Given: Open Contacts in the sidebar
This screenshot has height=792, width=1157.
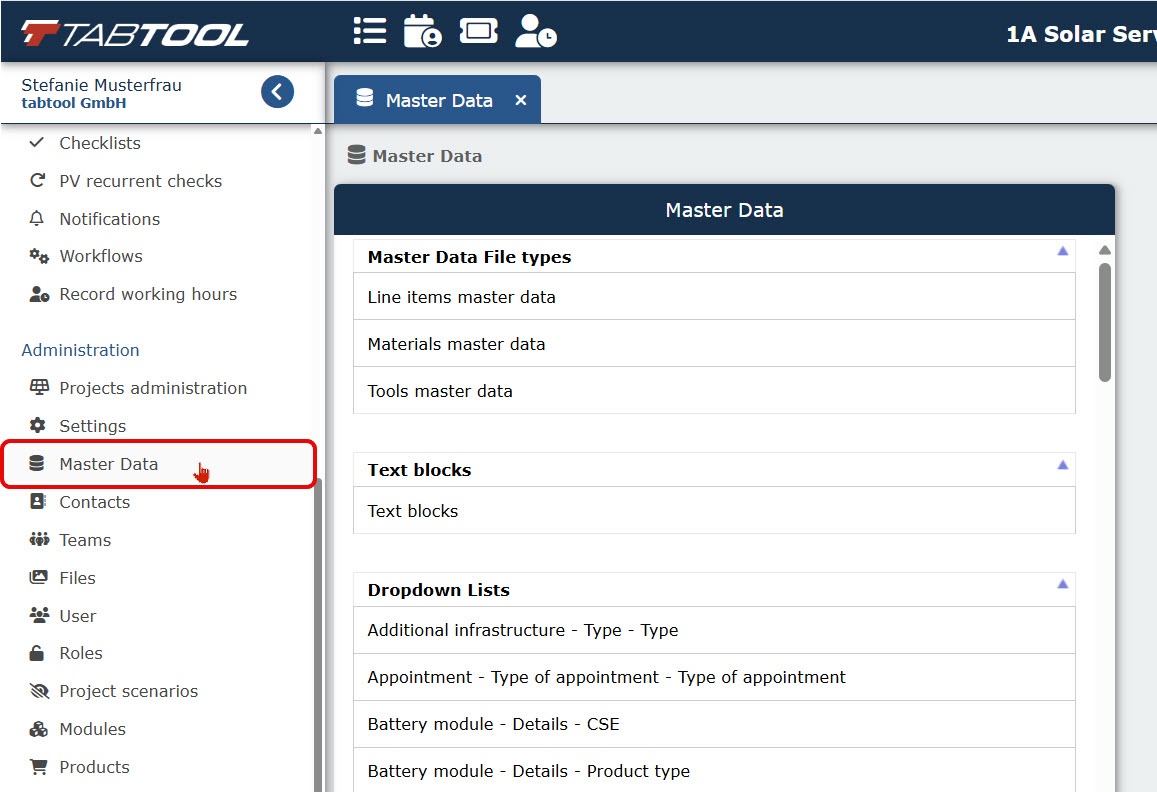Looking at the screenshot, I should [x=94, y=502].
